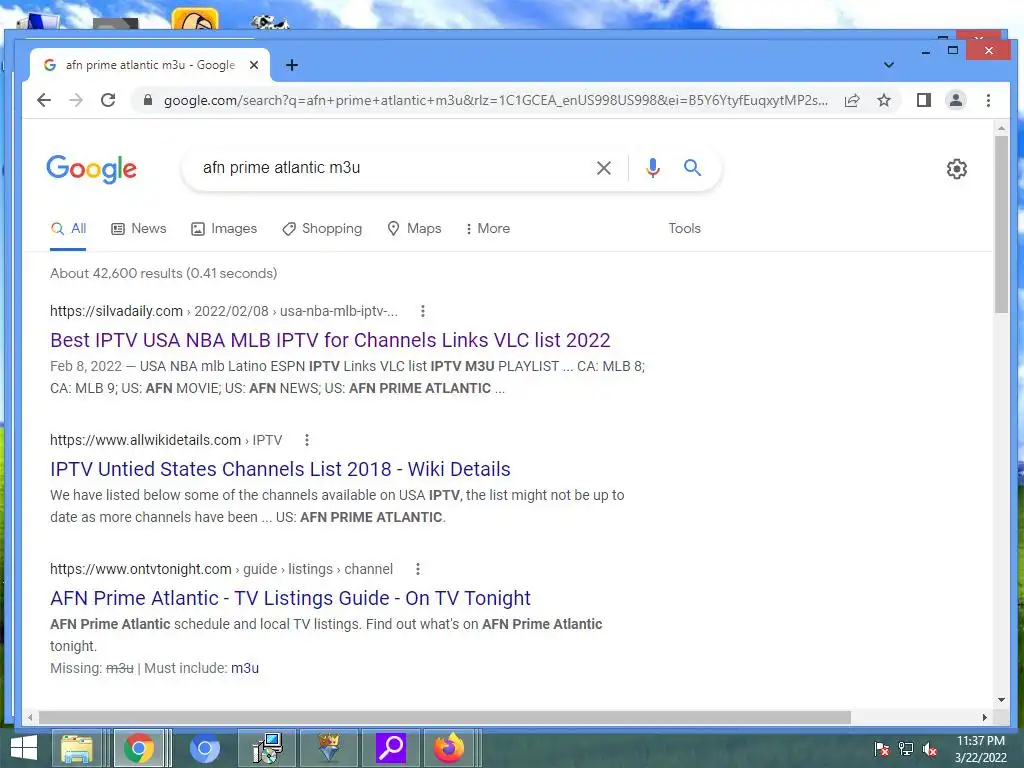Click the 'About 42,600 results' text
Image resolution: width=1024 pixels, height=768 pixels.
(163, 273)
